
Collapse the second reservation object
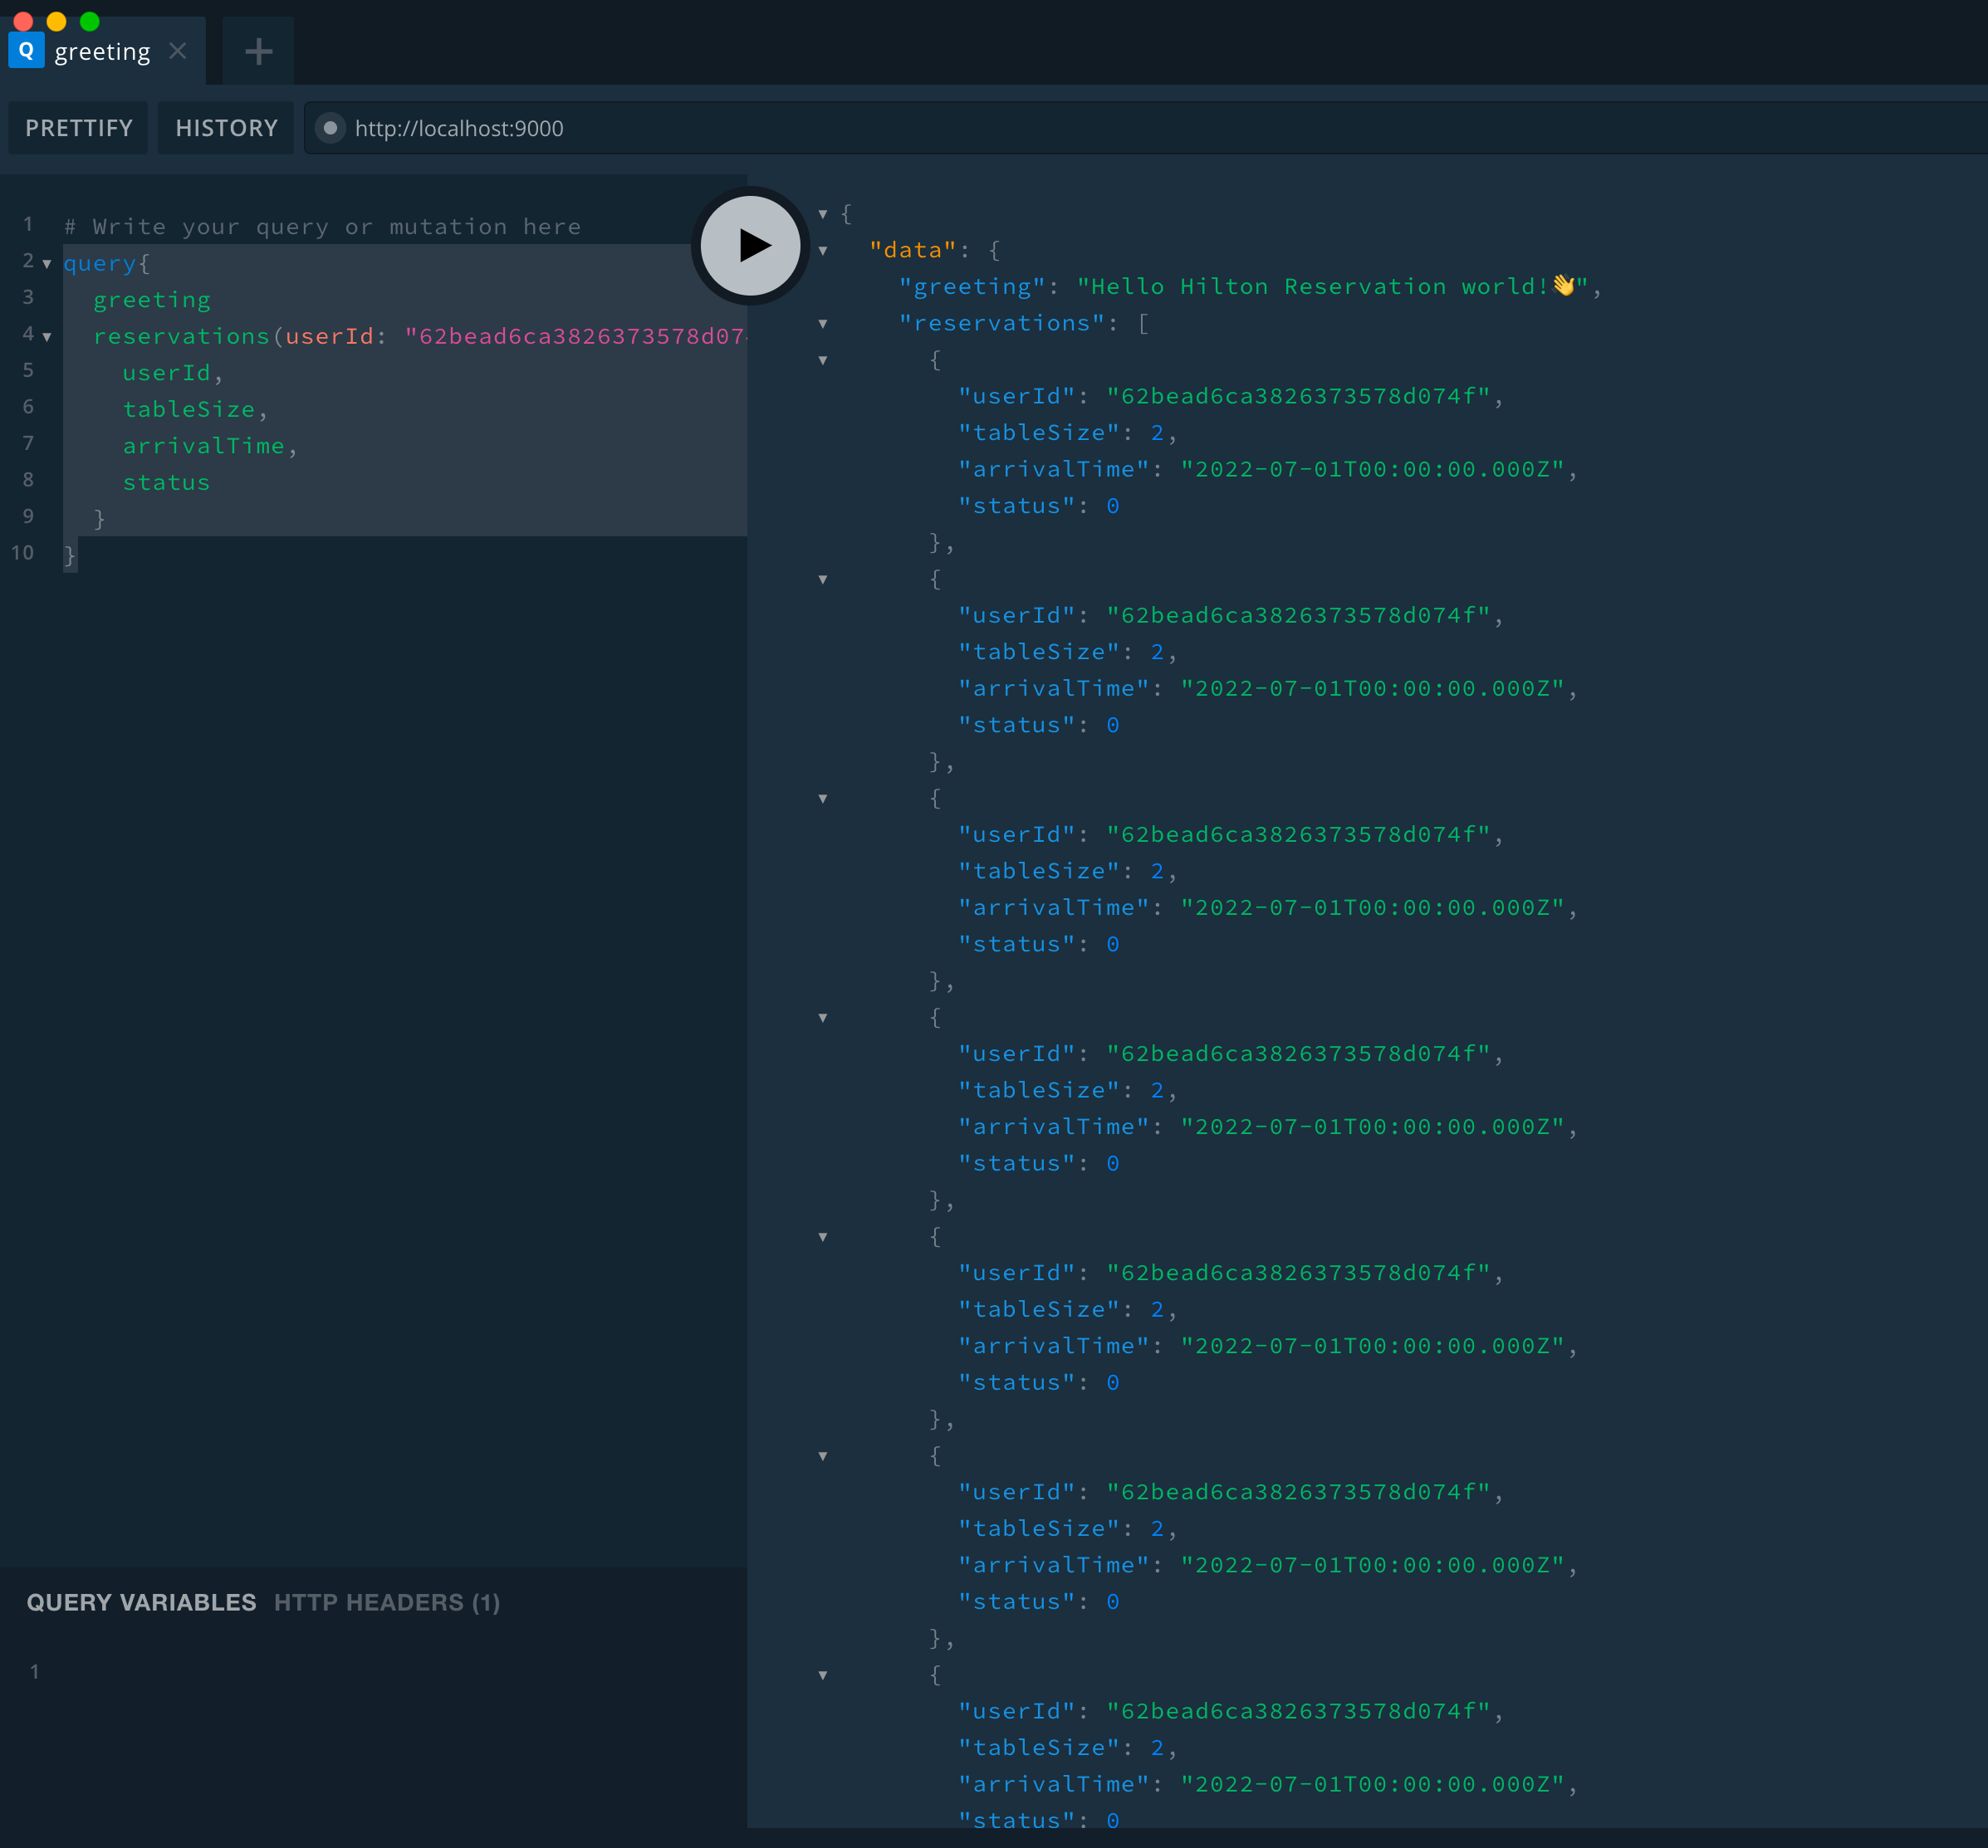pyautogui.click(x=822, y=579)
